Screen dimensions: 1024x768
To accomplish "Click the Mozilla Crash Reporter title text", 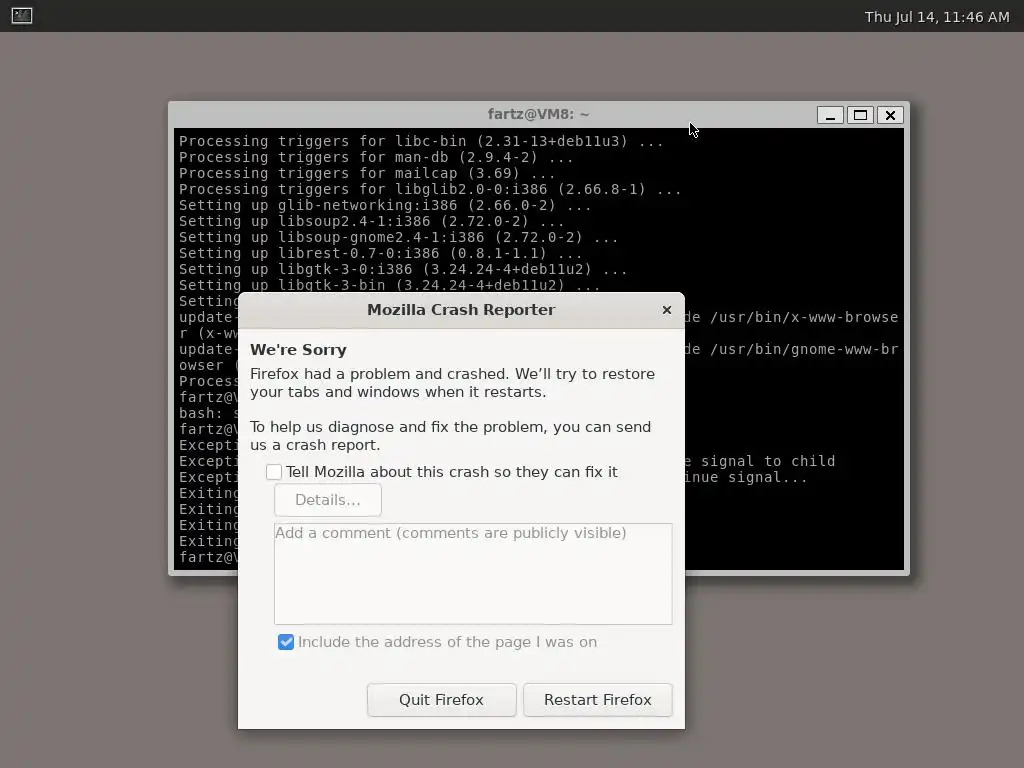I will [x=461, y=310].
